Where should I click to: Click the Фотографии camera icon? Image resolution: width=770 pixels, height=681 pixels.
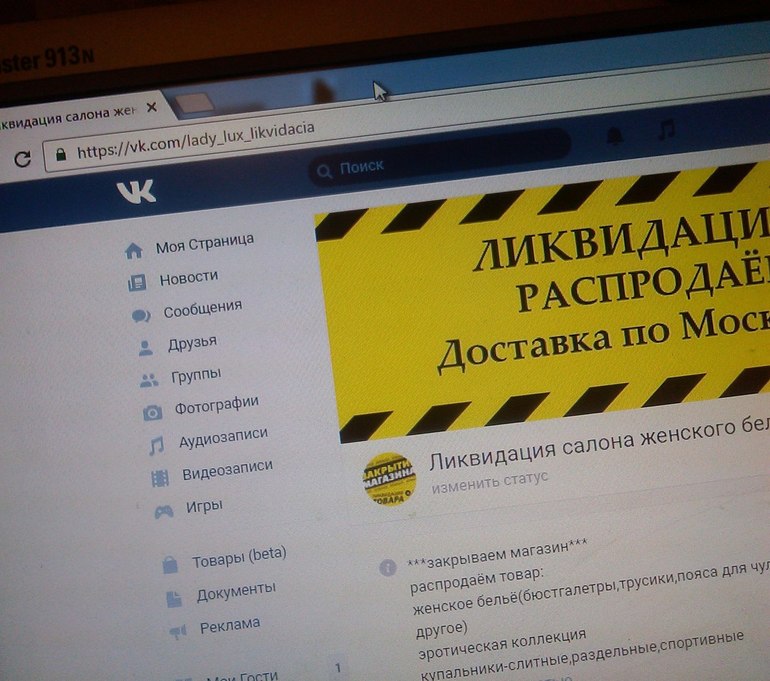tap(152, 412)
